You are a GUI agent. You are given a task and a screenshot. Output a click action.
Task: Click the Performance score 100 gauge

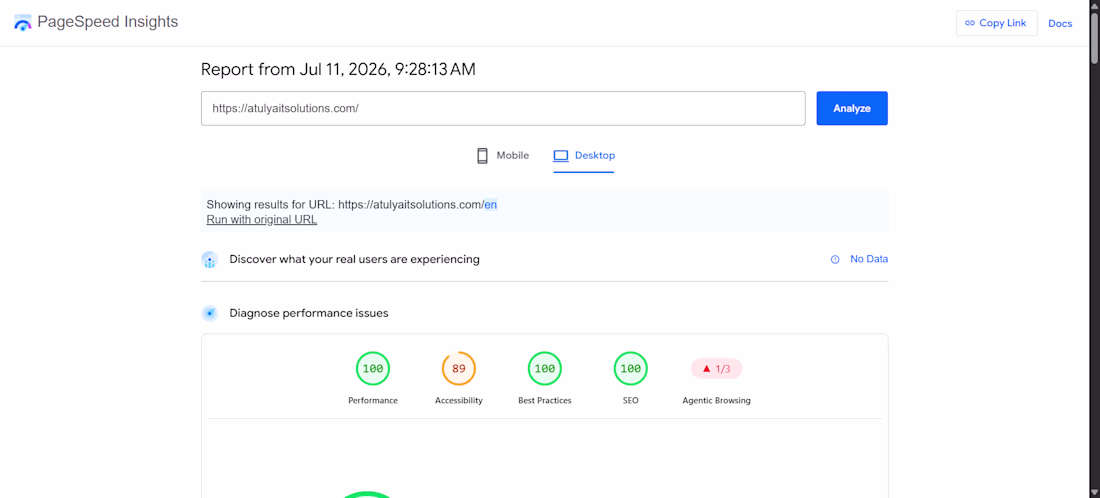pyautogui.click(x=373, y=369)
